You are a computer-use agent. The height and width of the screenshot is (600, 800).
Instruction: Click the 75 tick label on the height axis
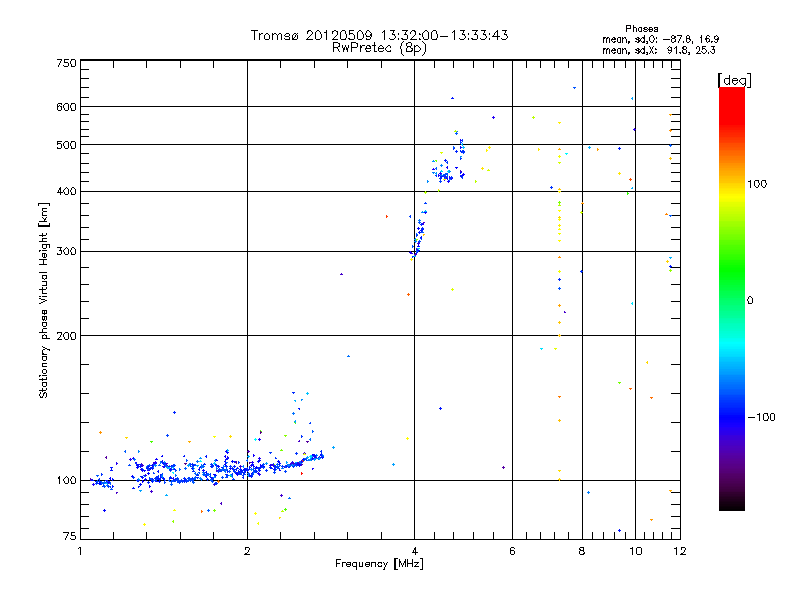pyautogui.click(x=70, y=536)
